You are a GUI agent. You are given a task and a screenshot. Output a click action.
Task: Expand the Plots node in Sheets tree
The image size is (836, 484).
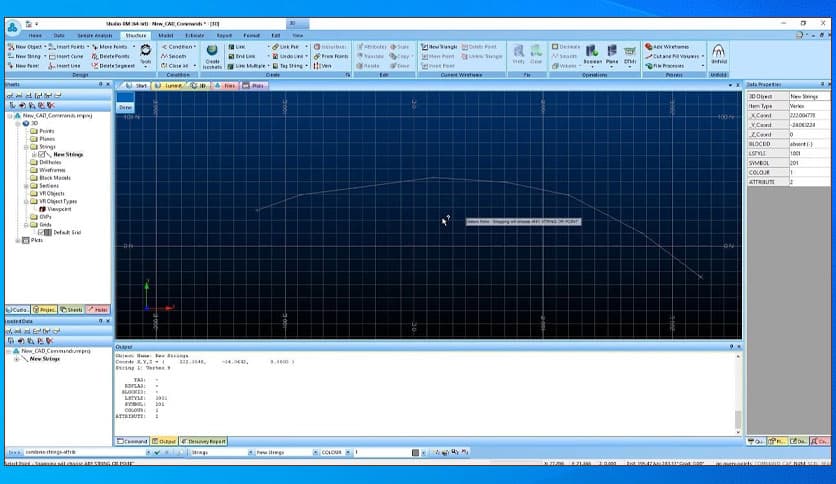(18, 240)
